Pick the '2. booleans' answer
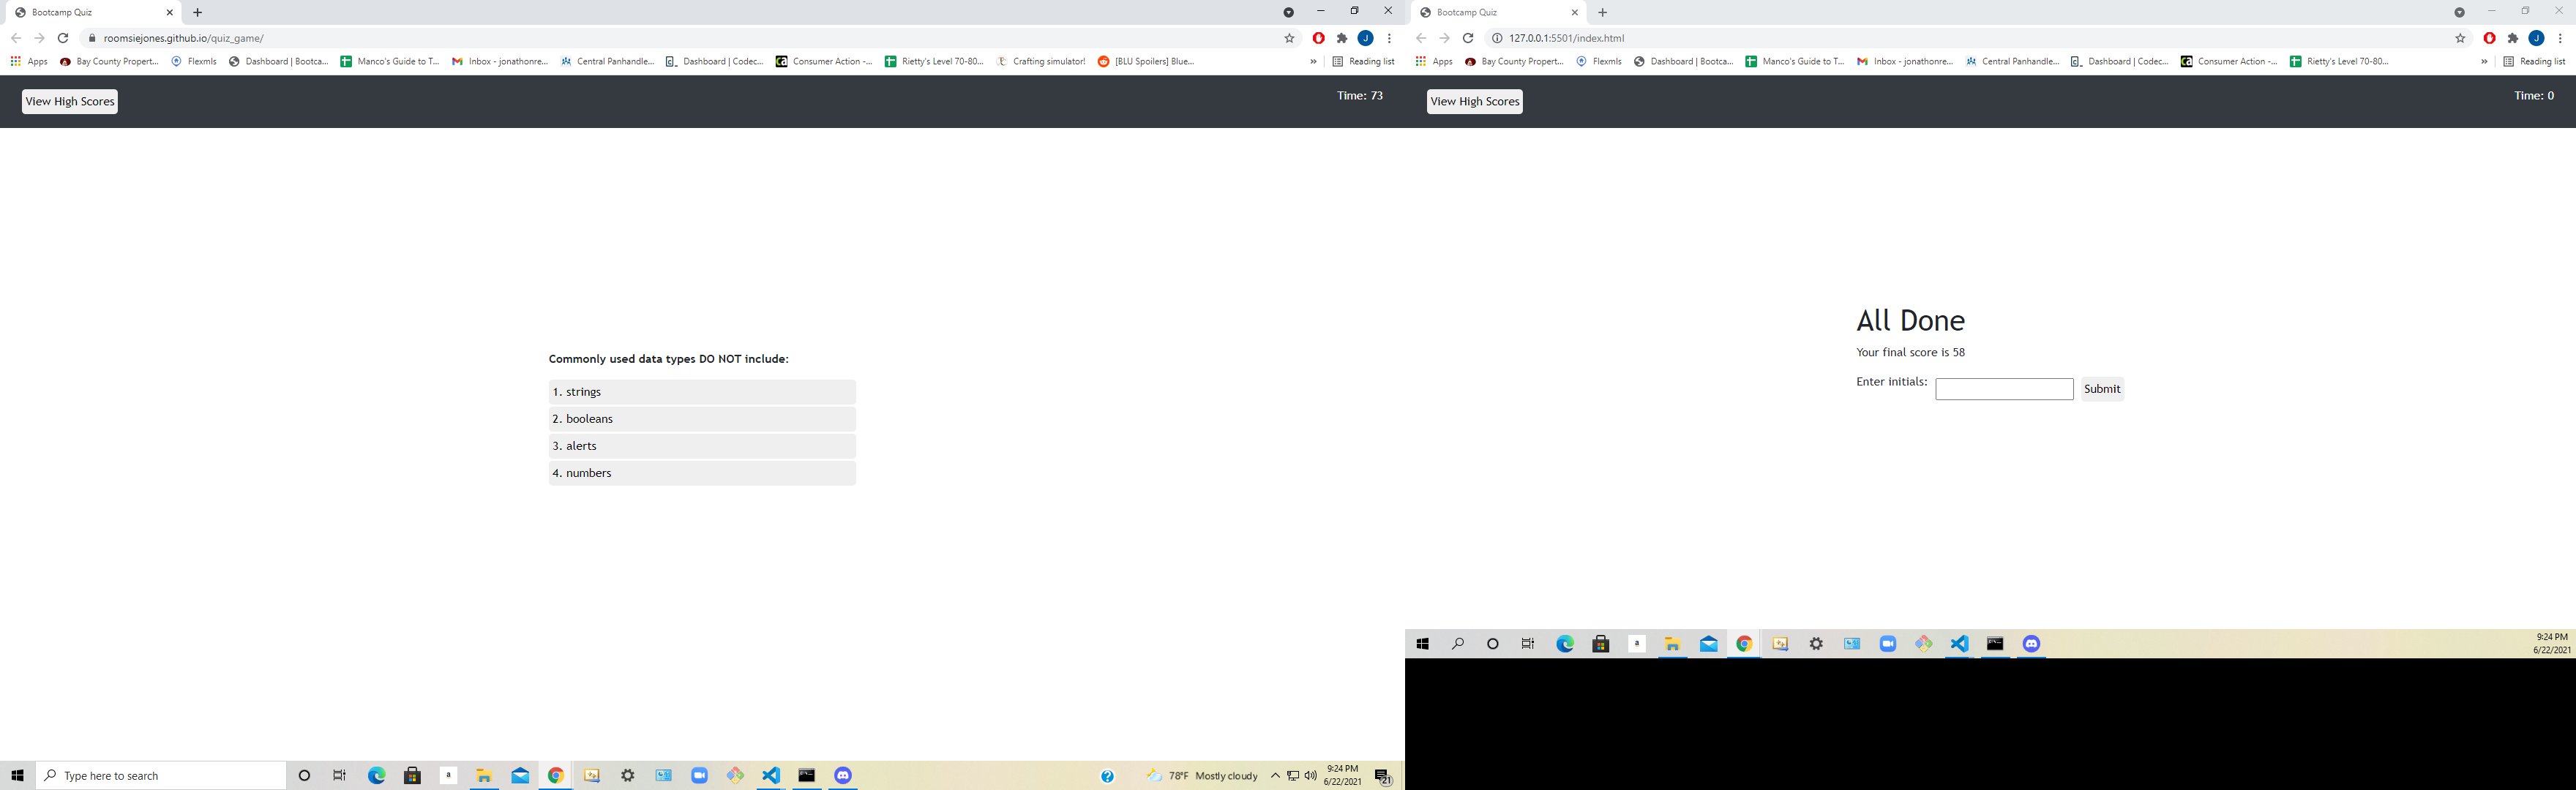2576x790 pixels. tap(701, 419)
